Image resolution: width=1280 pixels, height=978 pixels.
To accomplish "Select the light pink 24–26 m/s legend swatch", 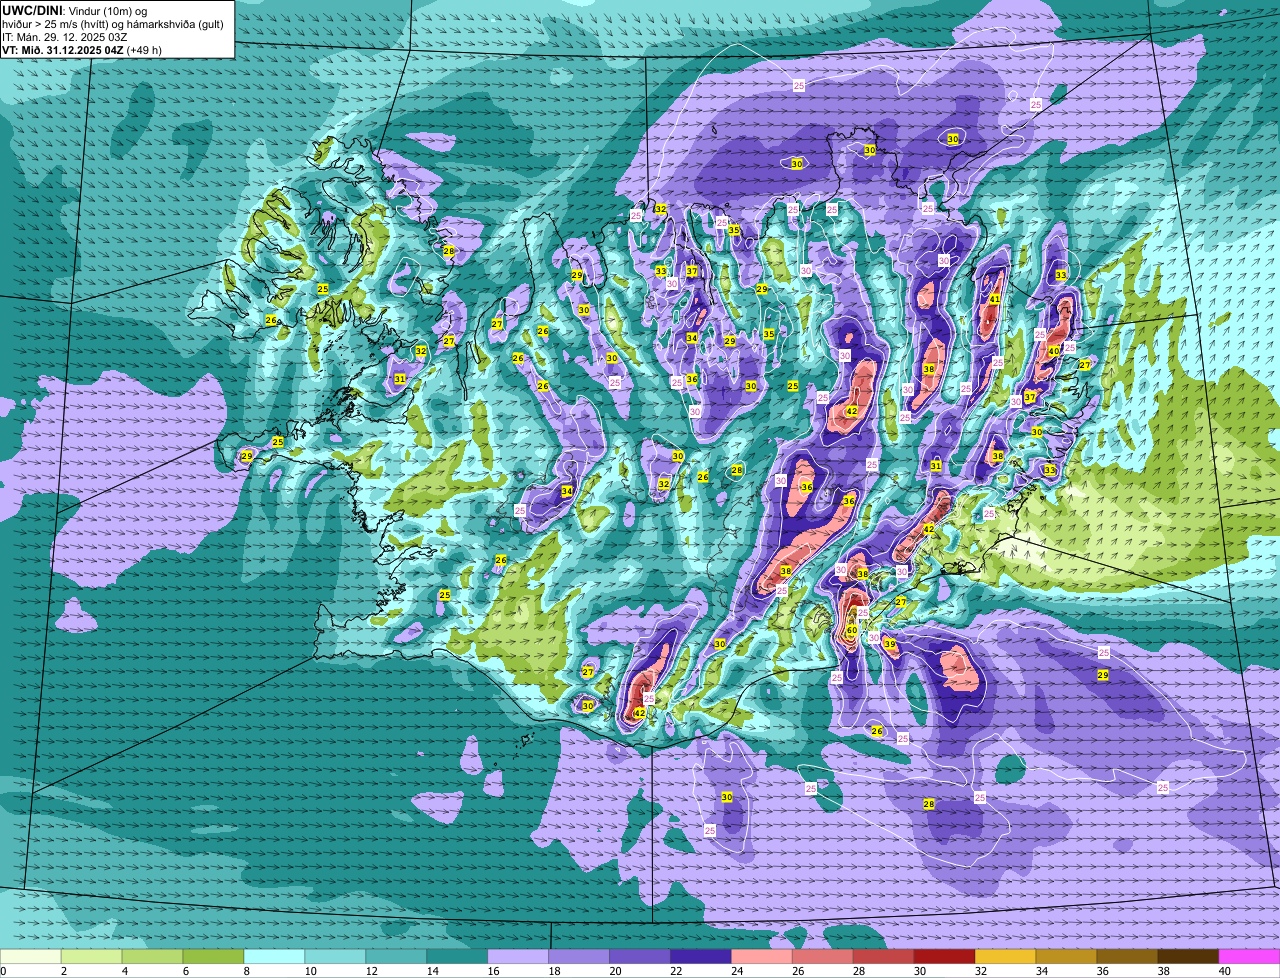I will 762,956.
